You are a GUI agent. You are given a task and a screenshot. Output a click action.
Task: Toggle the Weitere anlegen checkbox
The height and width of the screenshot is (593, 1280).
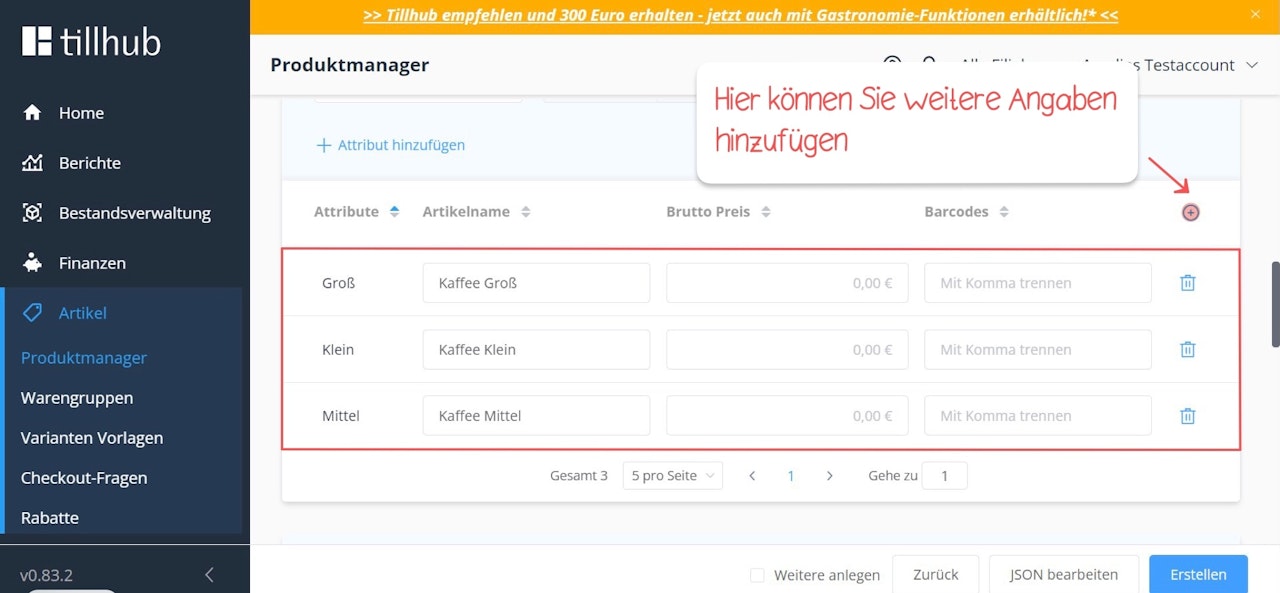tap(757, 575)
